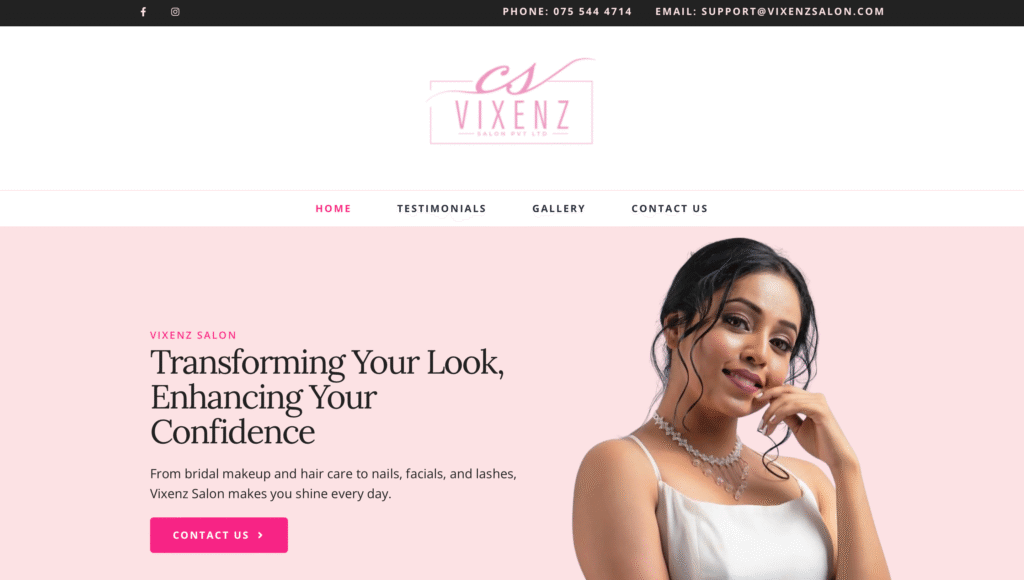Open the Gallery menu item
Screen dimensions: 1024x580
point(558,208)
